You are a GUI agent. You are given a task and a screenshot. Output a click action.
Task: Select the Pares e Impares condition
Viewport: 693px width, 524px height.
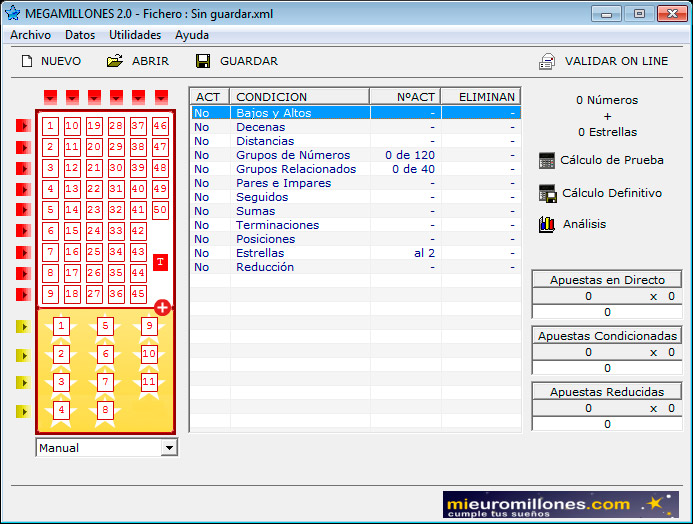tap(356, 183)
